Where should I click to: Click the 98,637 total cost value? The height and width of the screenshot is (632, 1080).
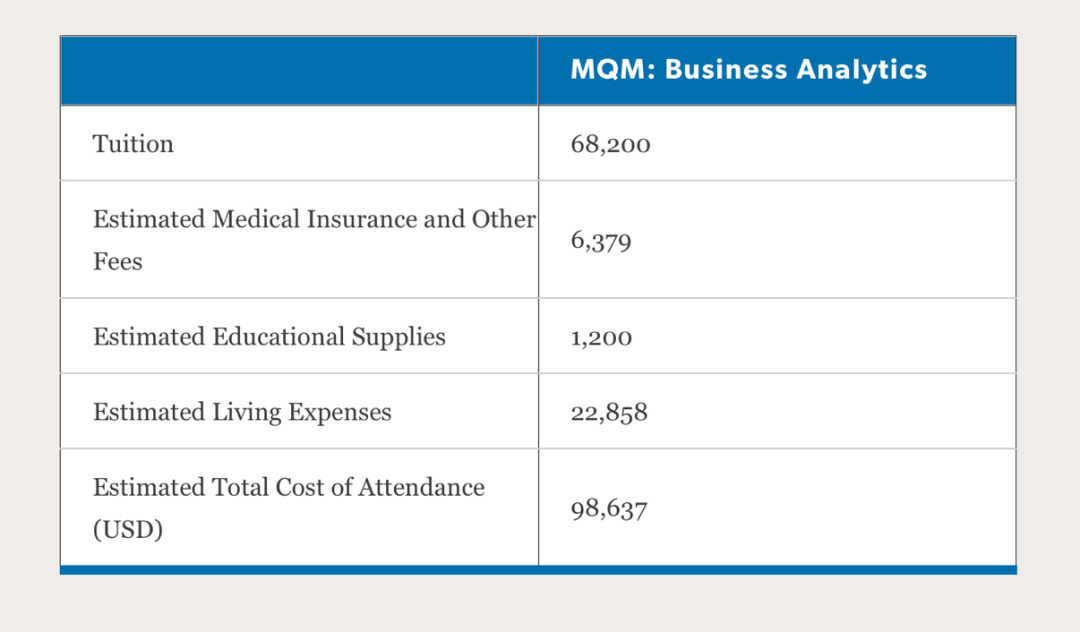click(609, 509)
